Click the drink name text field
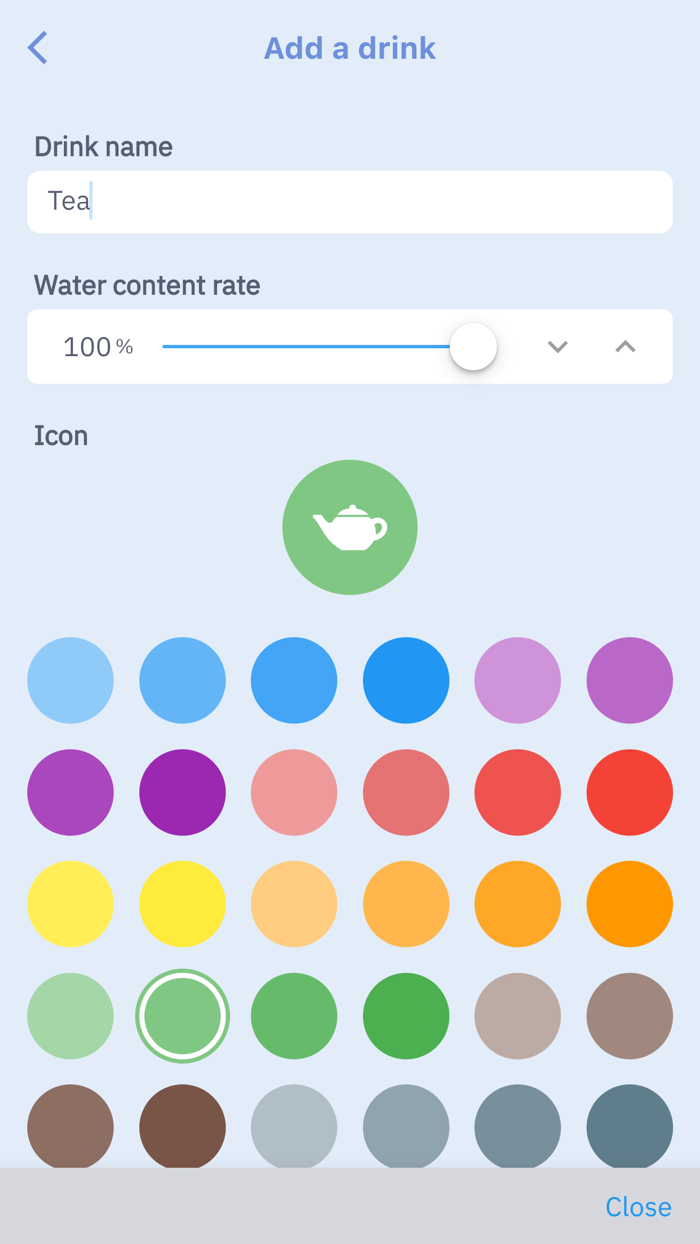The image size is (700, 1244). coord(350,201)
